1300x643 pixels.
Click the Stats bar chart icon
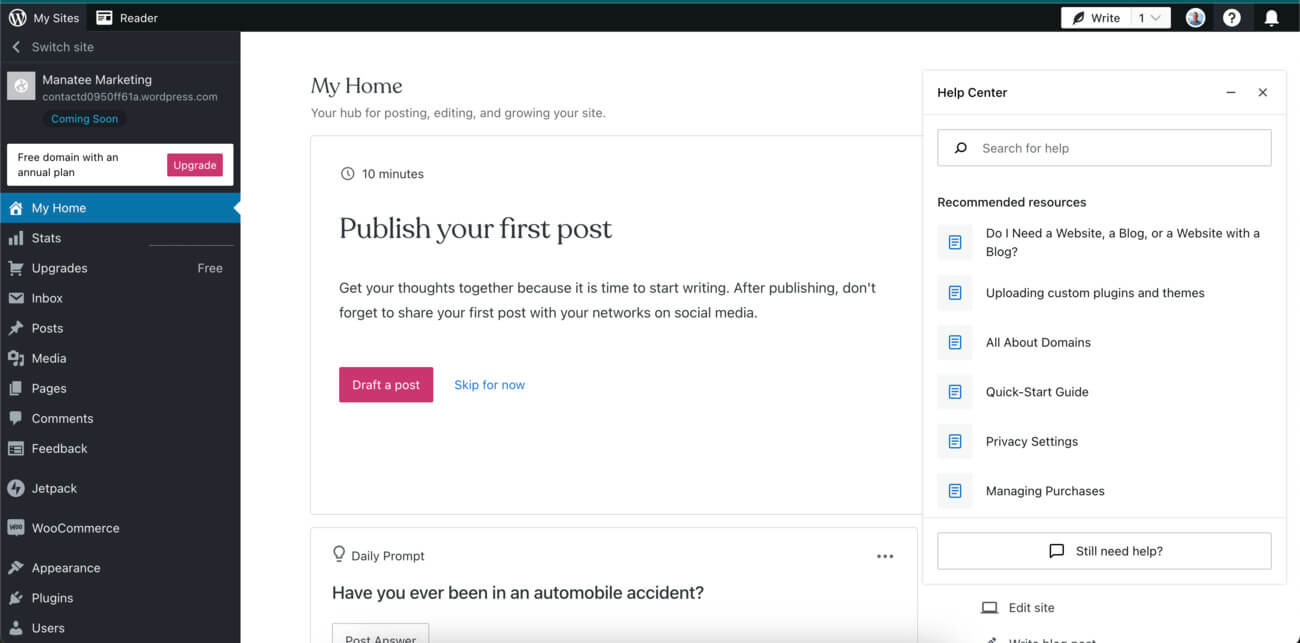coord(16,238)
